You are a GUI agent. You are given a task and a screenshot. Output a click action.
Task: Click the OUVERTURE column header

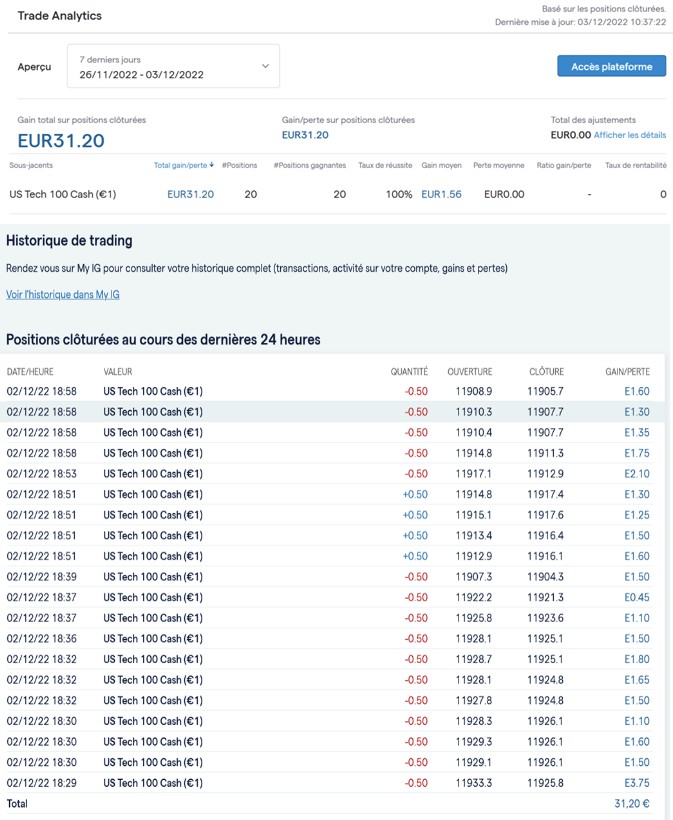[470, 372]
